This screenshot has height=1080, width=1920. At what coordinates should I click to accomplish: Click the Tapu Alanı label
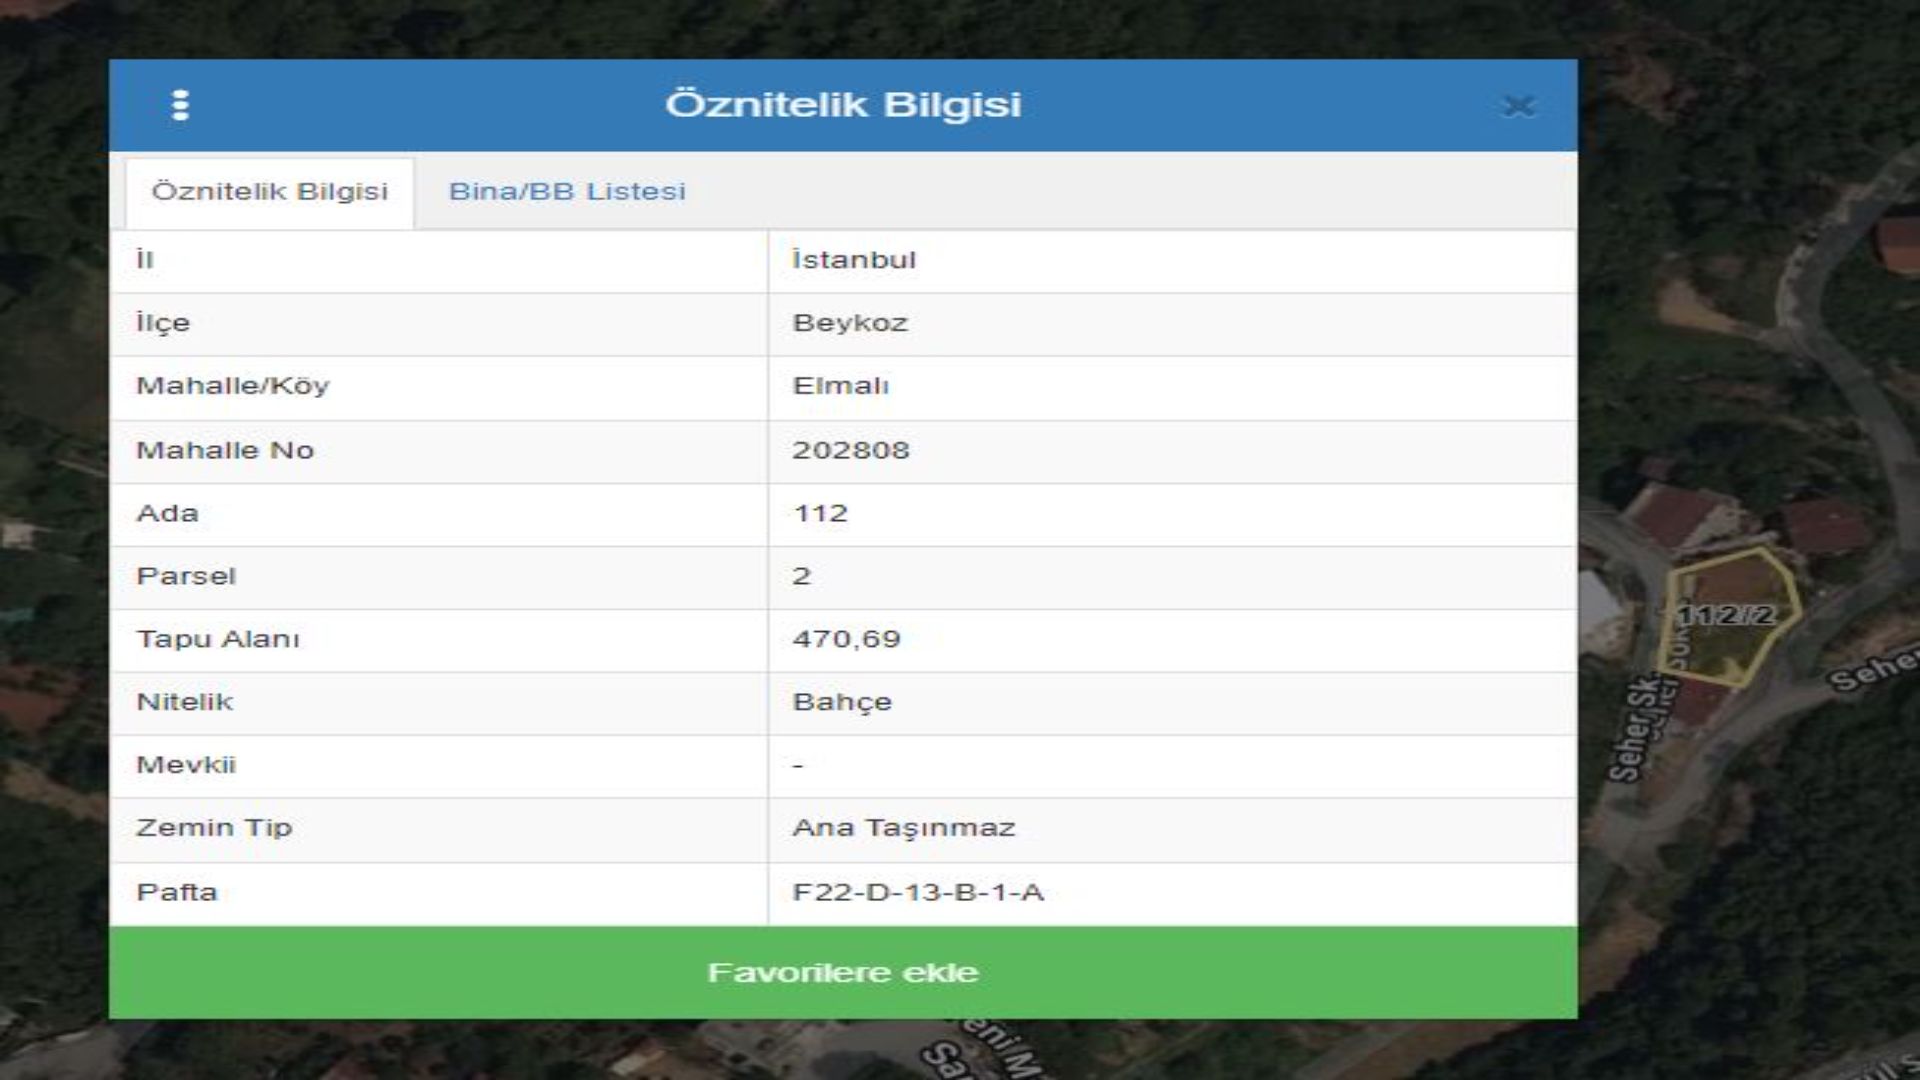click(218, 639)
